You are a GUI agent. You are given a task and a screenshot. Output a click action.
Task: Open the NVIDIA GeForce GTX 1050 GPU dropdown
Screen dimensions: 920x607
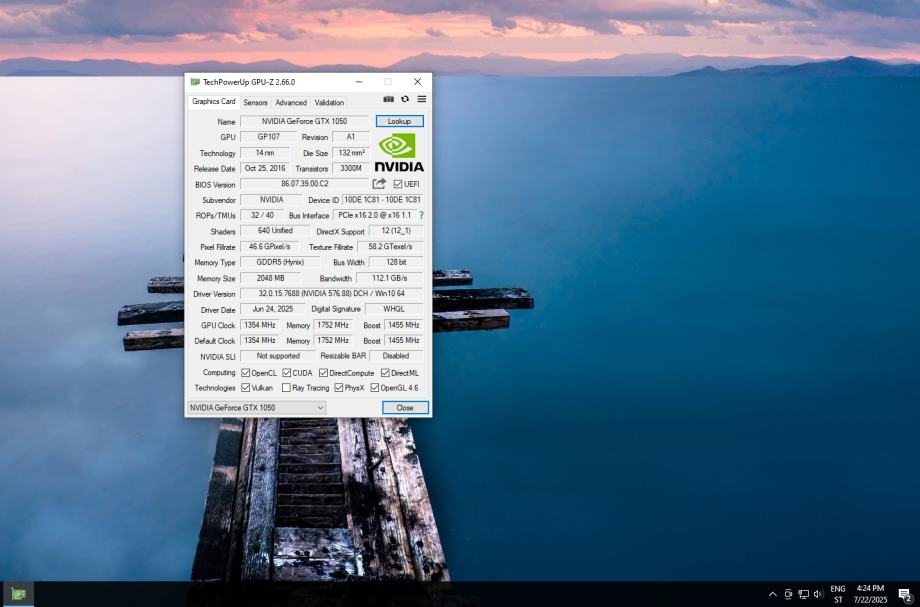point(256,408)
